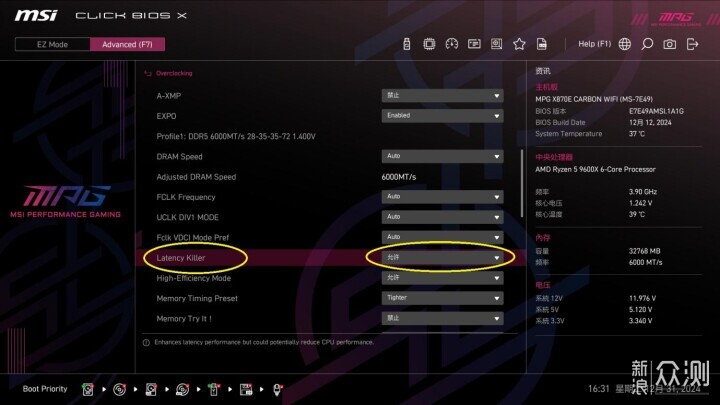Click the back arrow next to Overclocking

point(147,73)
